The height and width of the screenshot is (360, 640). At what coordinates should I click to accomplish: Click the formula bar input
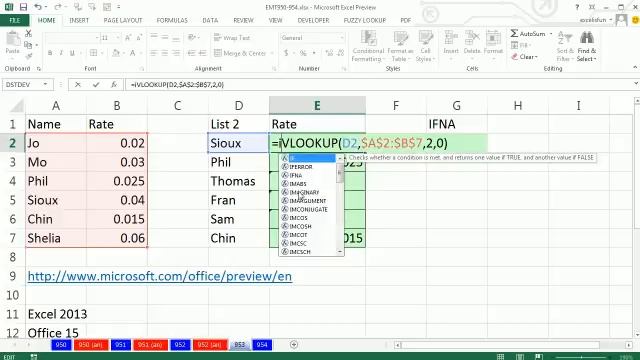(x=378, y=84)
